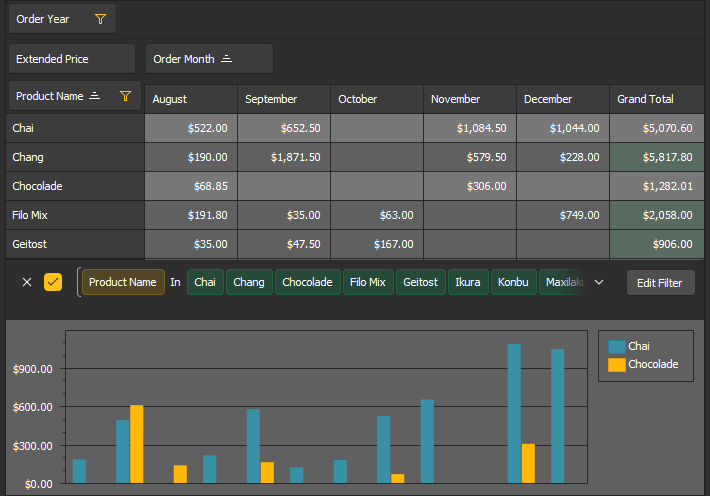Click the Order Month field header
The height and width of the screenshot is (496, 710).
(209, 59)
